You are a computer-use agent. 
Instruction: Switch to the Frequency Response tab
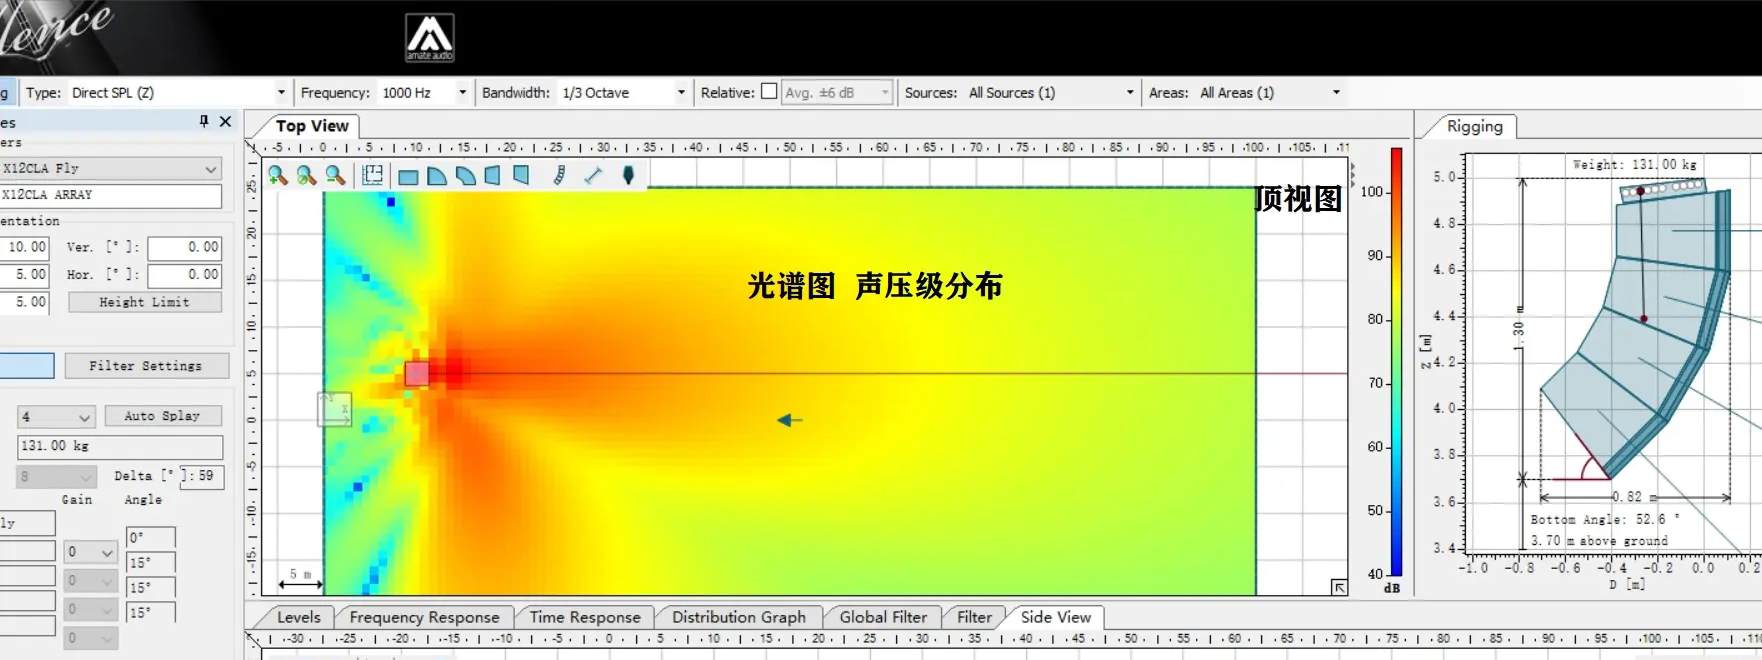(424, 617)
